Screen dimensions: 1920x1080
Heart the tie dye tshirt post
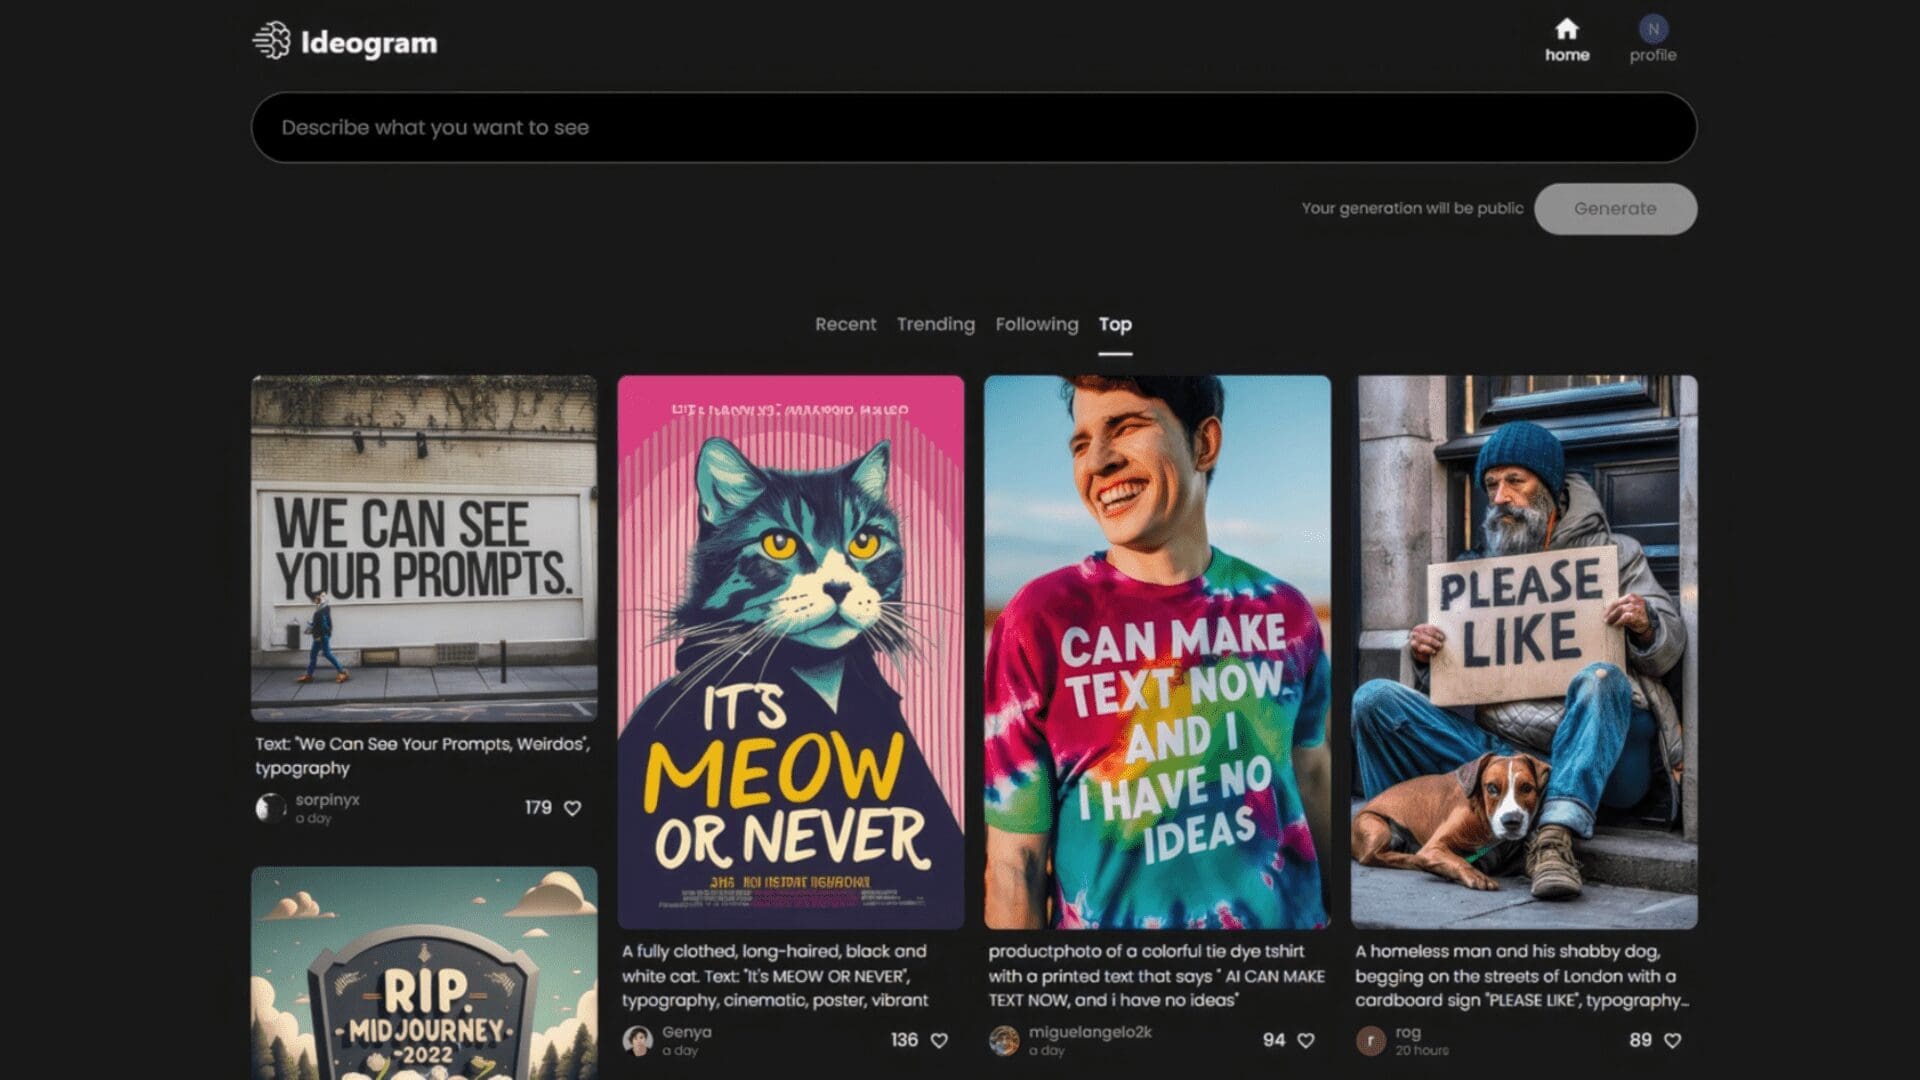(x=1306, y=1041)
